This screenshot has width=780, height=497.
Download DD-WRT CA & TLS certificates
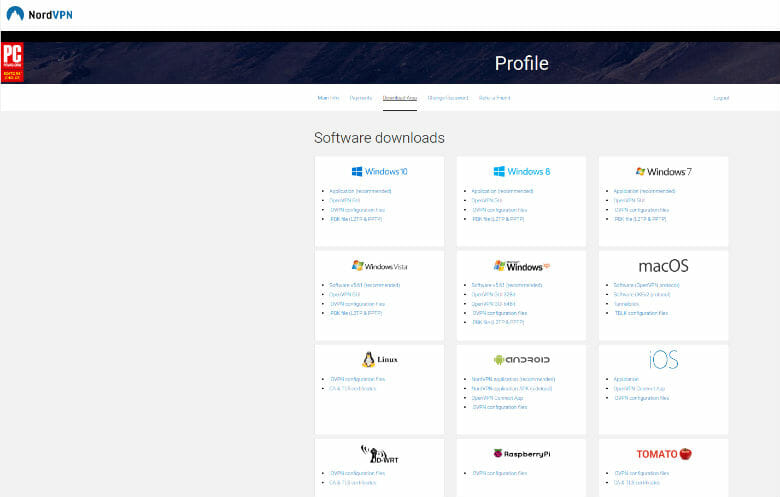pos(353,483)
